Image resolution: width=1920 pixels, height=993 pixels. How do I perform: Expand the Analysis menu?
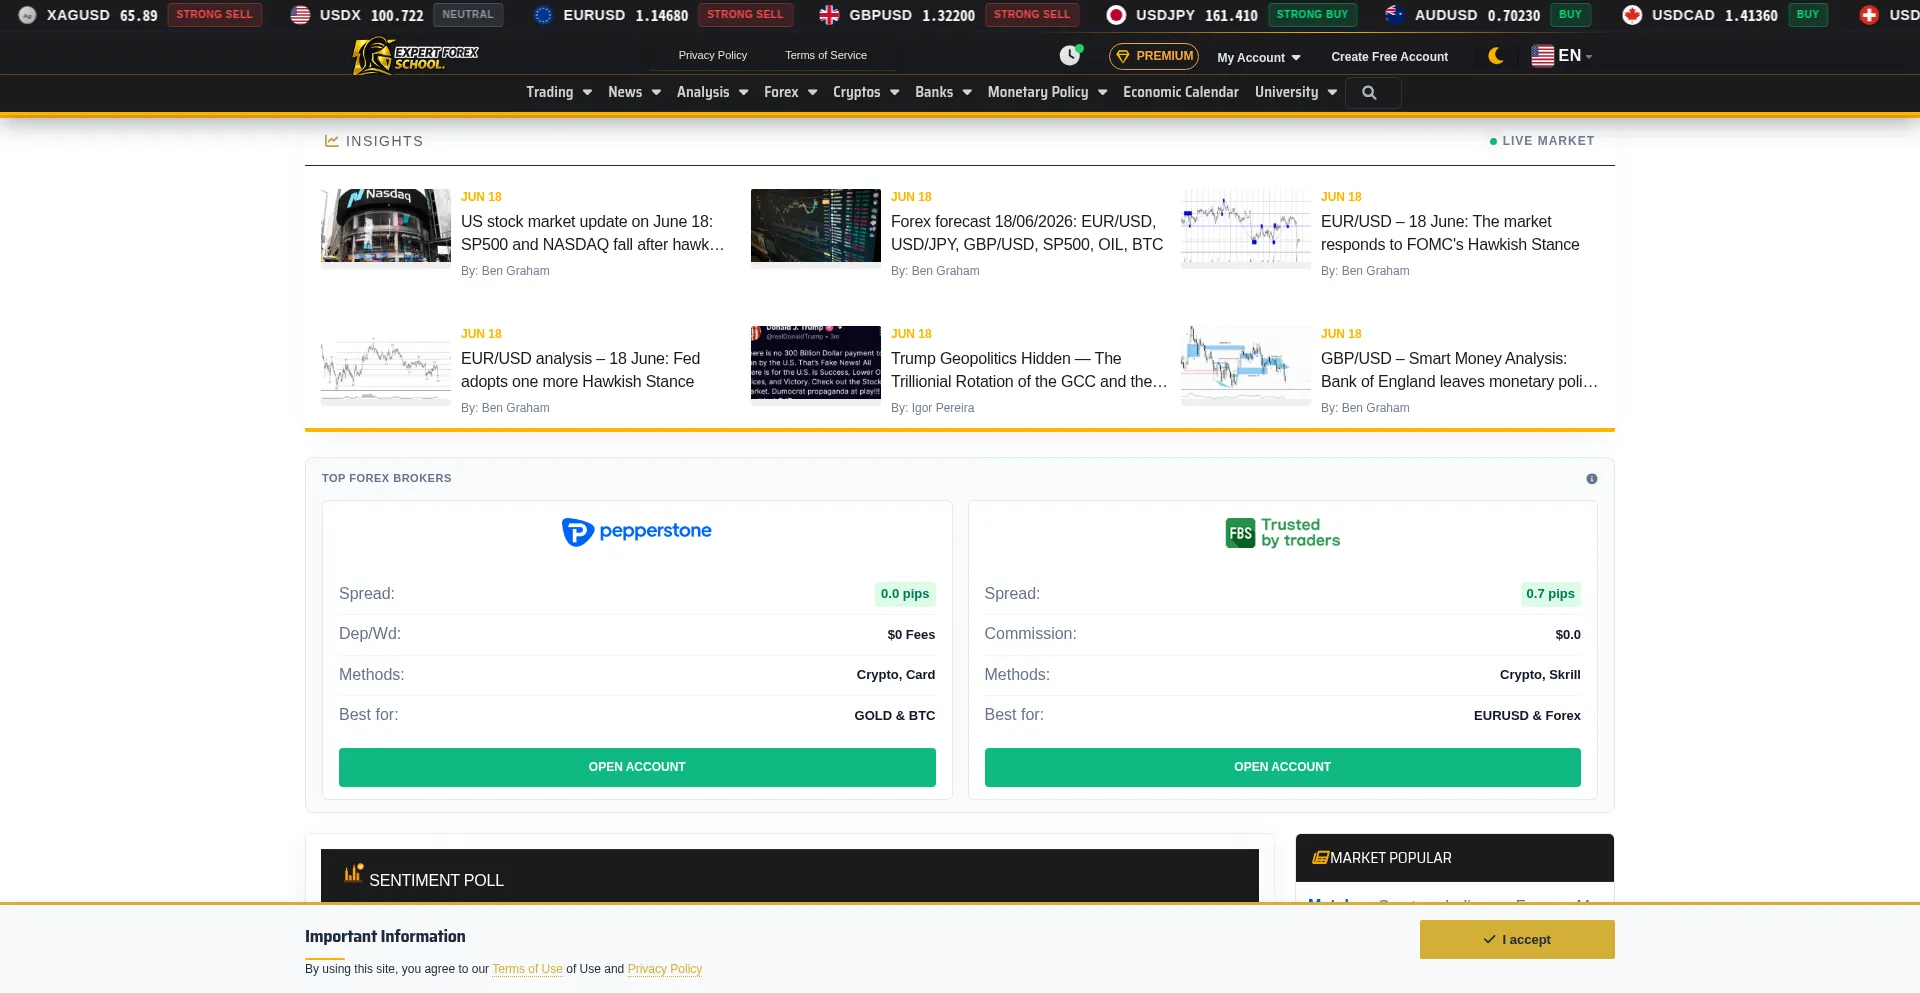tap(712, 92)
